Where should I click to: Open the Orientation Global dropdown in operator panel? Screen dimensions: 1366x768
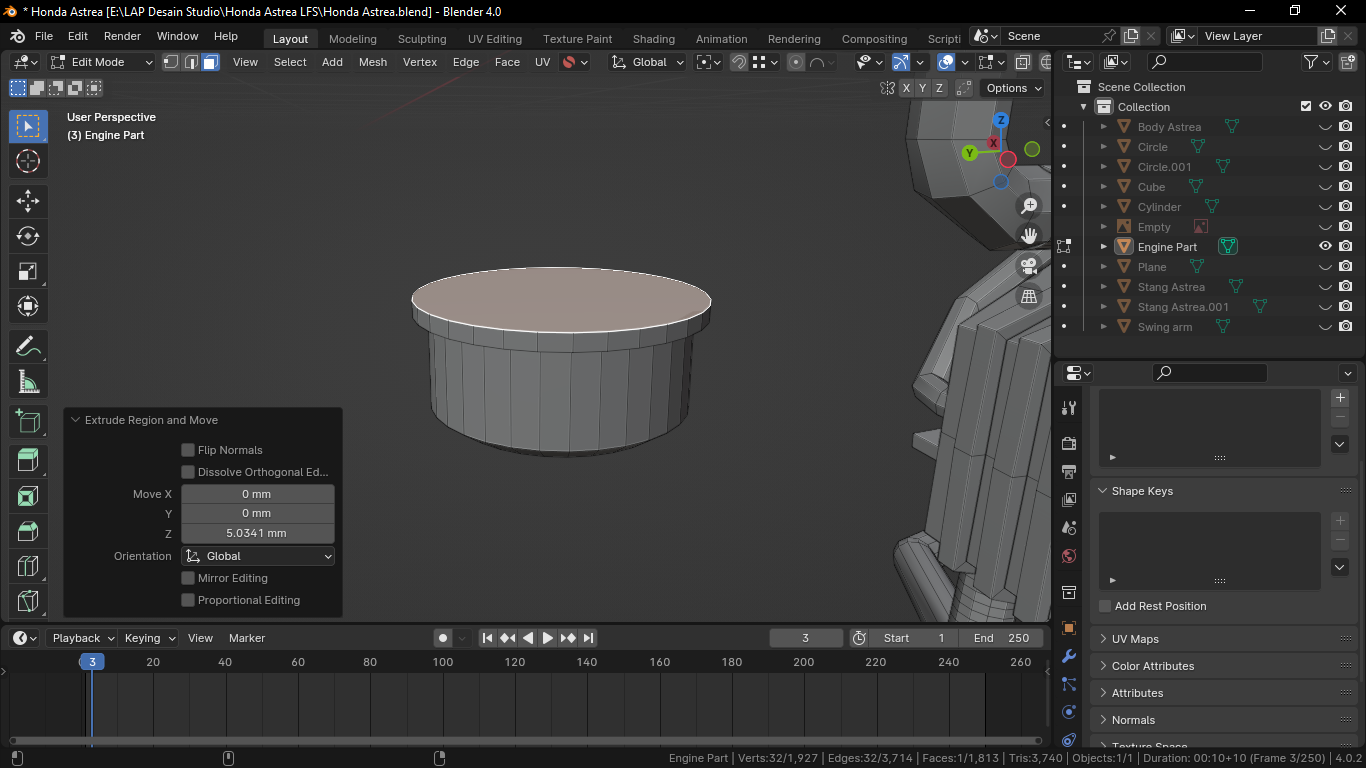click(x=258, y=556)
